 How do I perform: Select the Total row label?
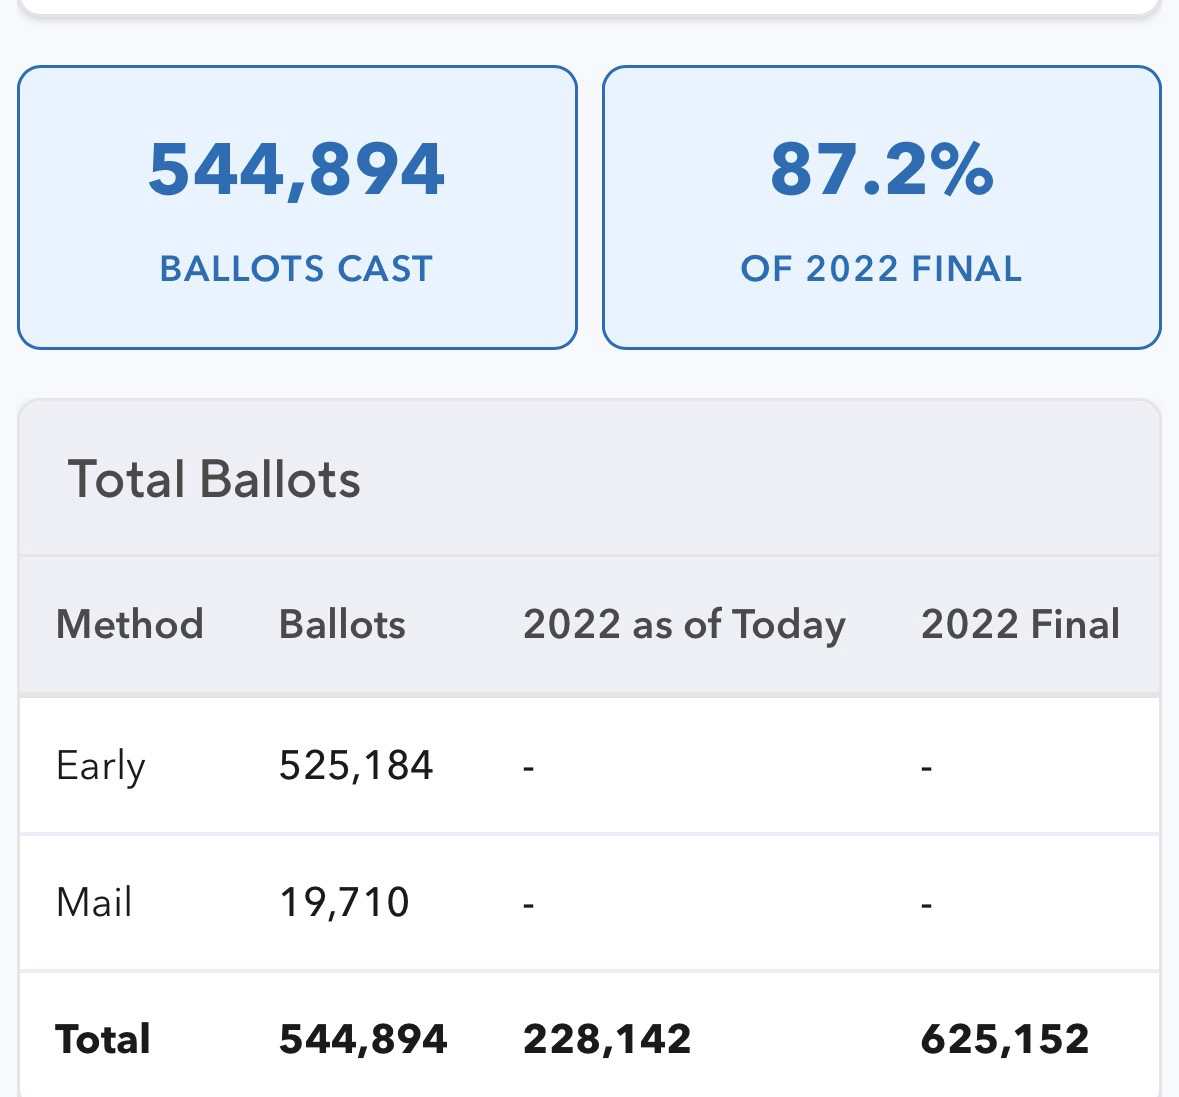(103, 1040)
